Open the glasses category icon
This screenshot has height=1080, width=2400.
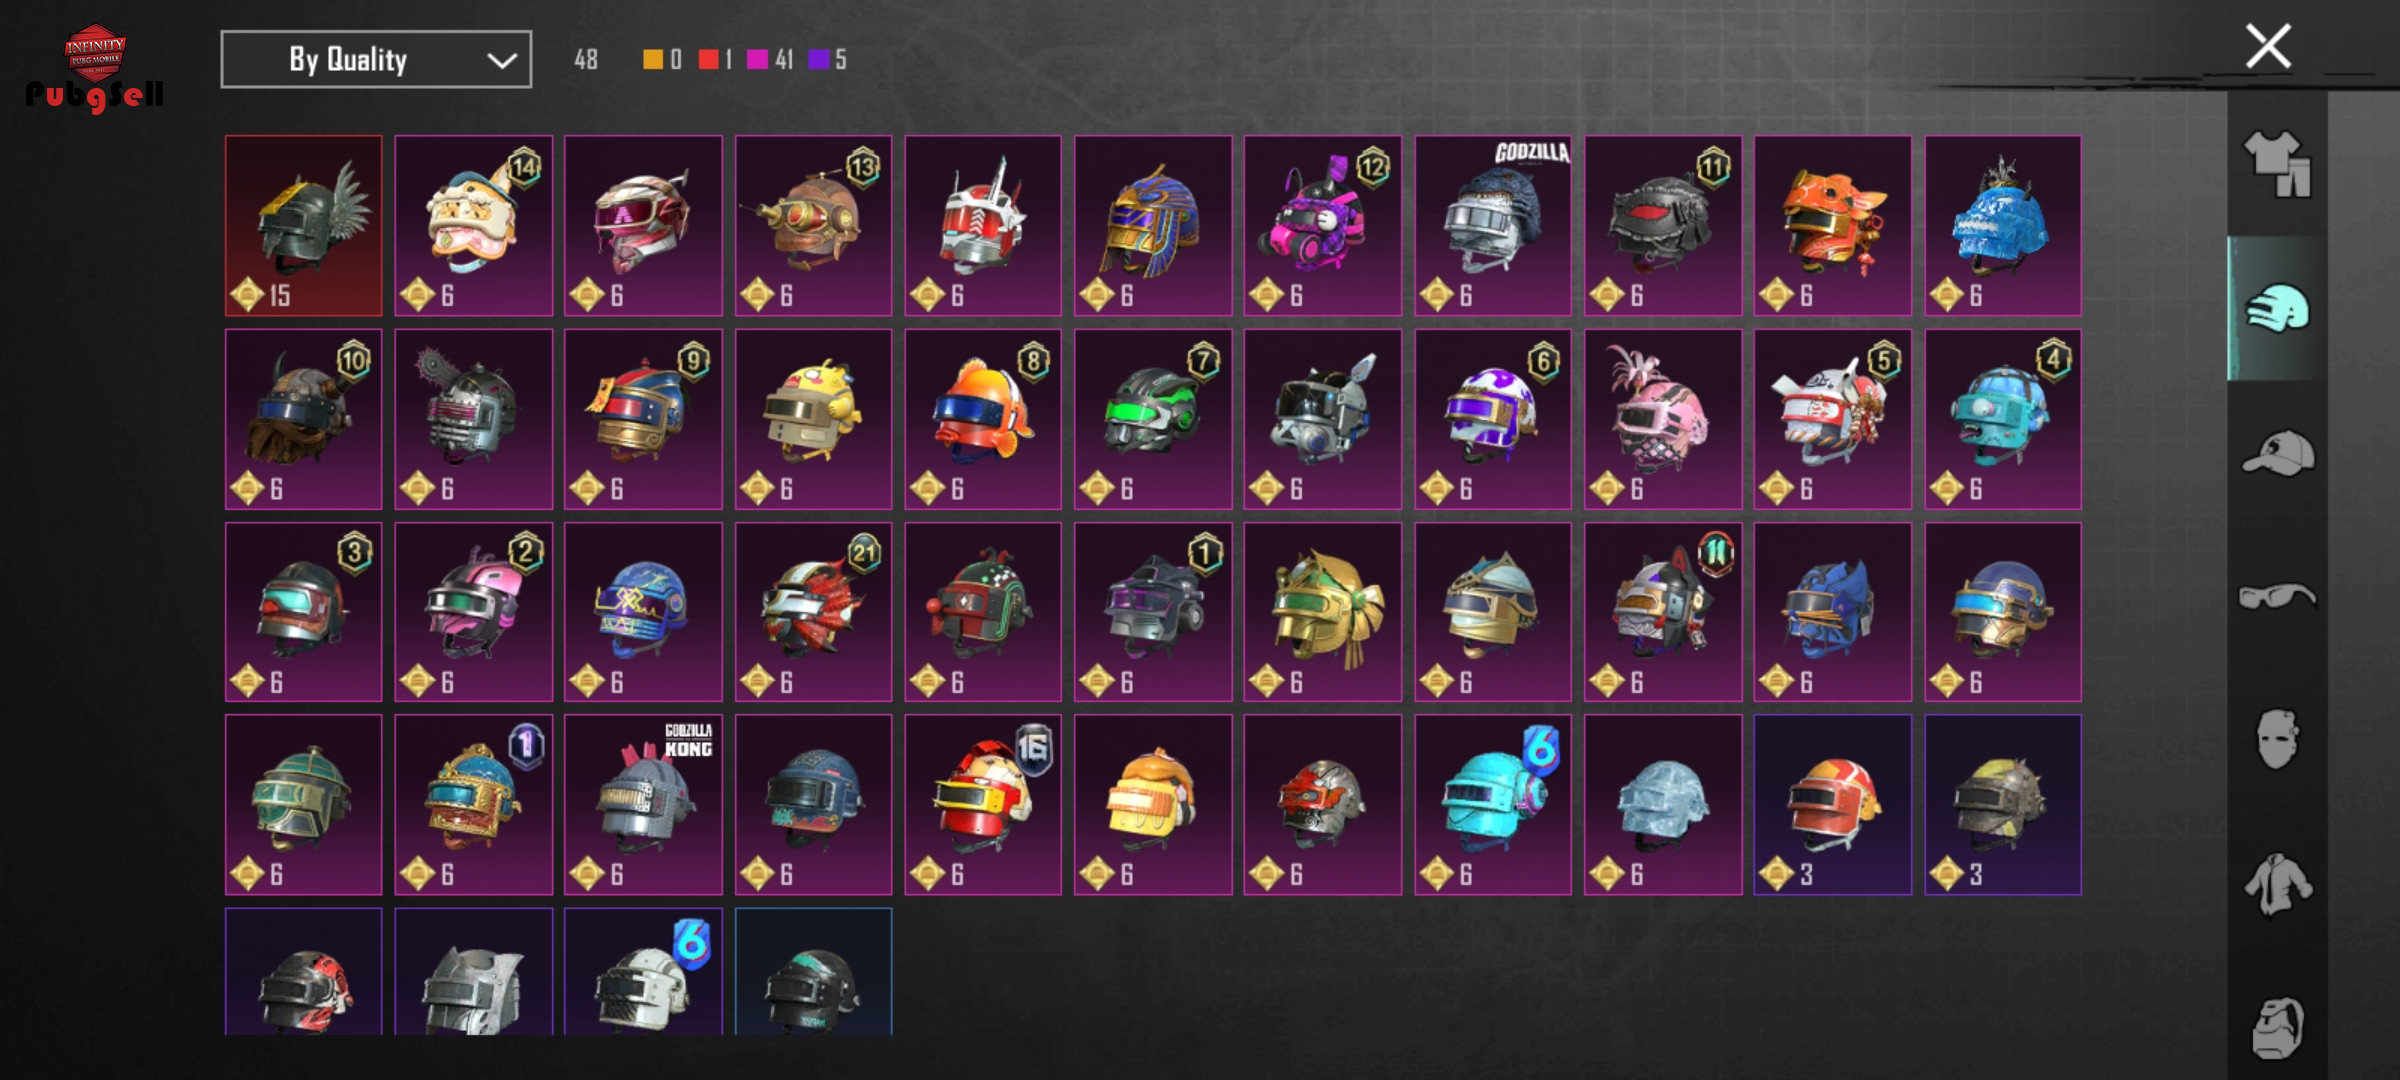(2277, 596)
